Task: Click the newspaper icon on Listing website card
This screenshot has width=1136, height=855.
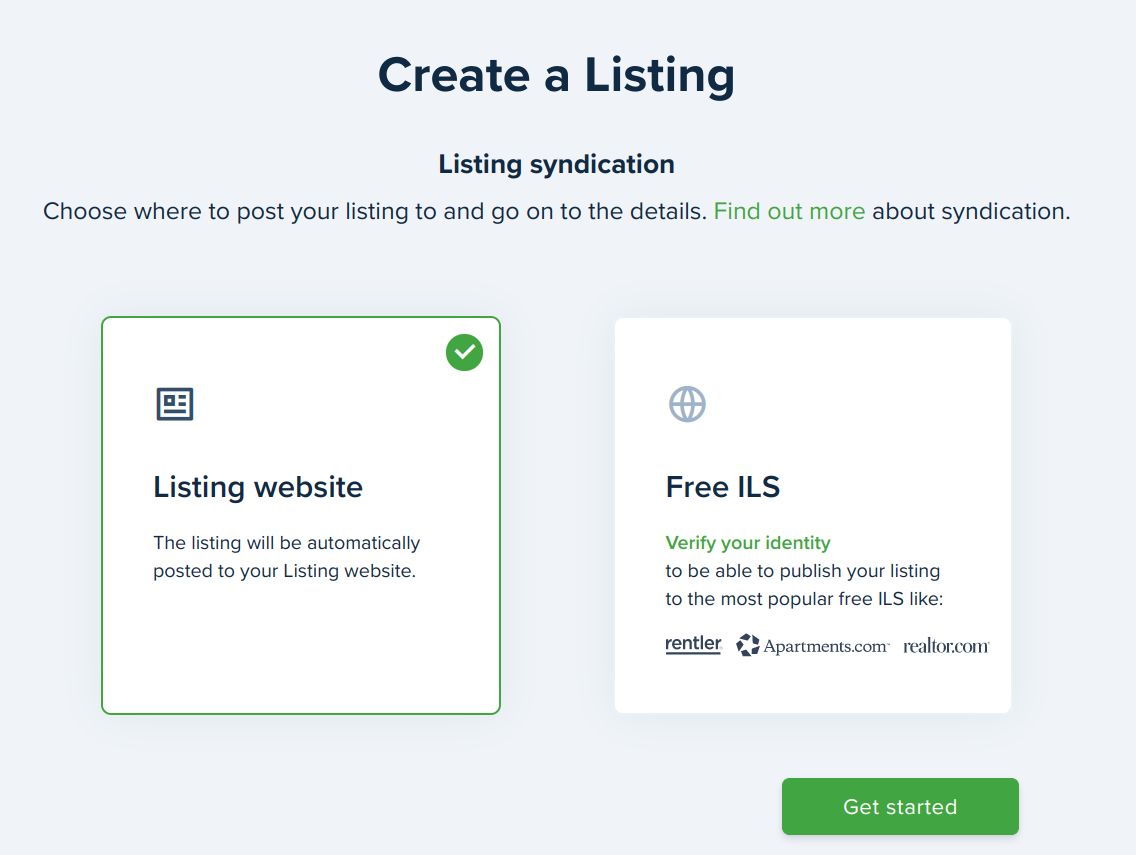Action: point(175,404)
